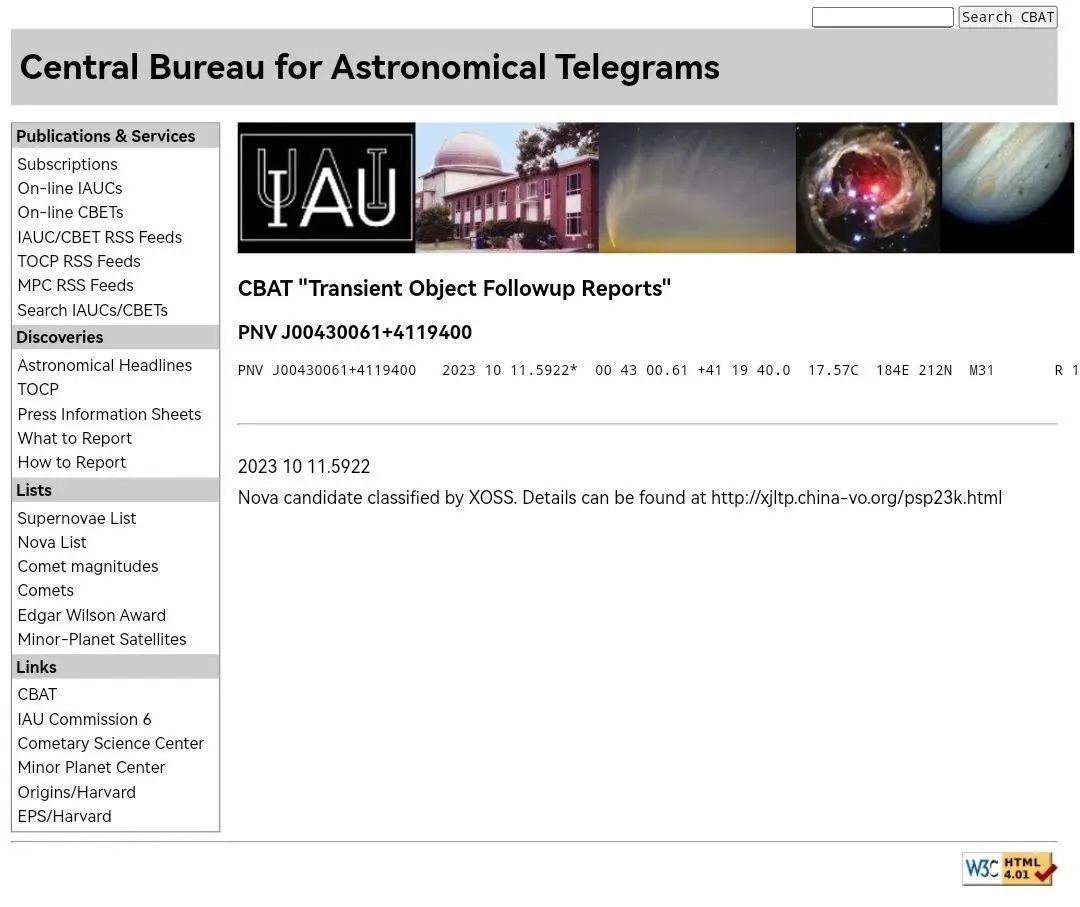
Task: Open What to Report link
Action: coord(74,439)
